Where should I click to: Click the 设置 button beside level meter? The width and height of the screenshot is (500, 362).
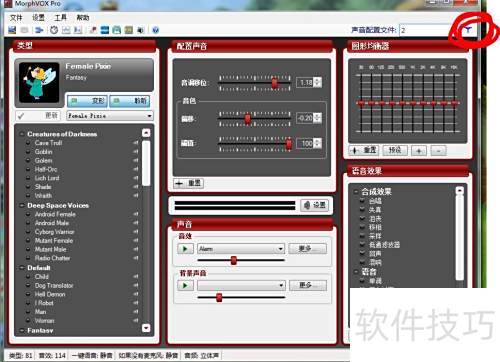coord(315,205)
